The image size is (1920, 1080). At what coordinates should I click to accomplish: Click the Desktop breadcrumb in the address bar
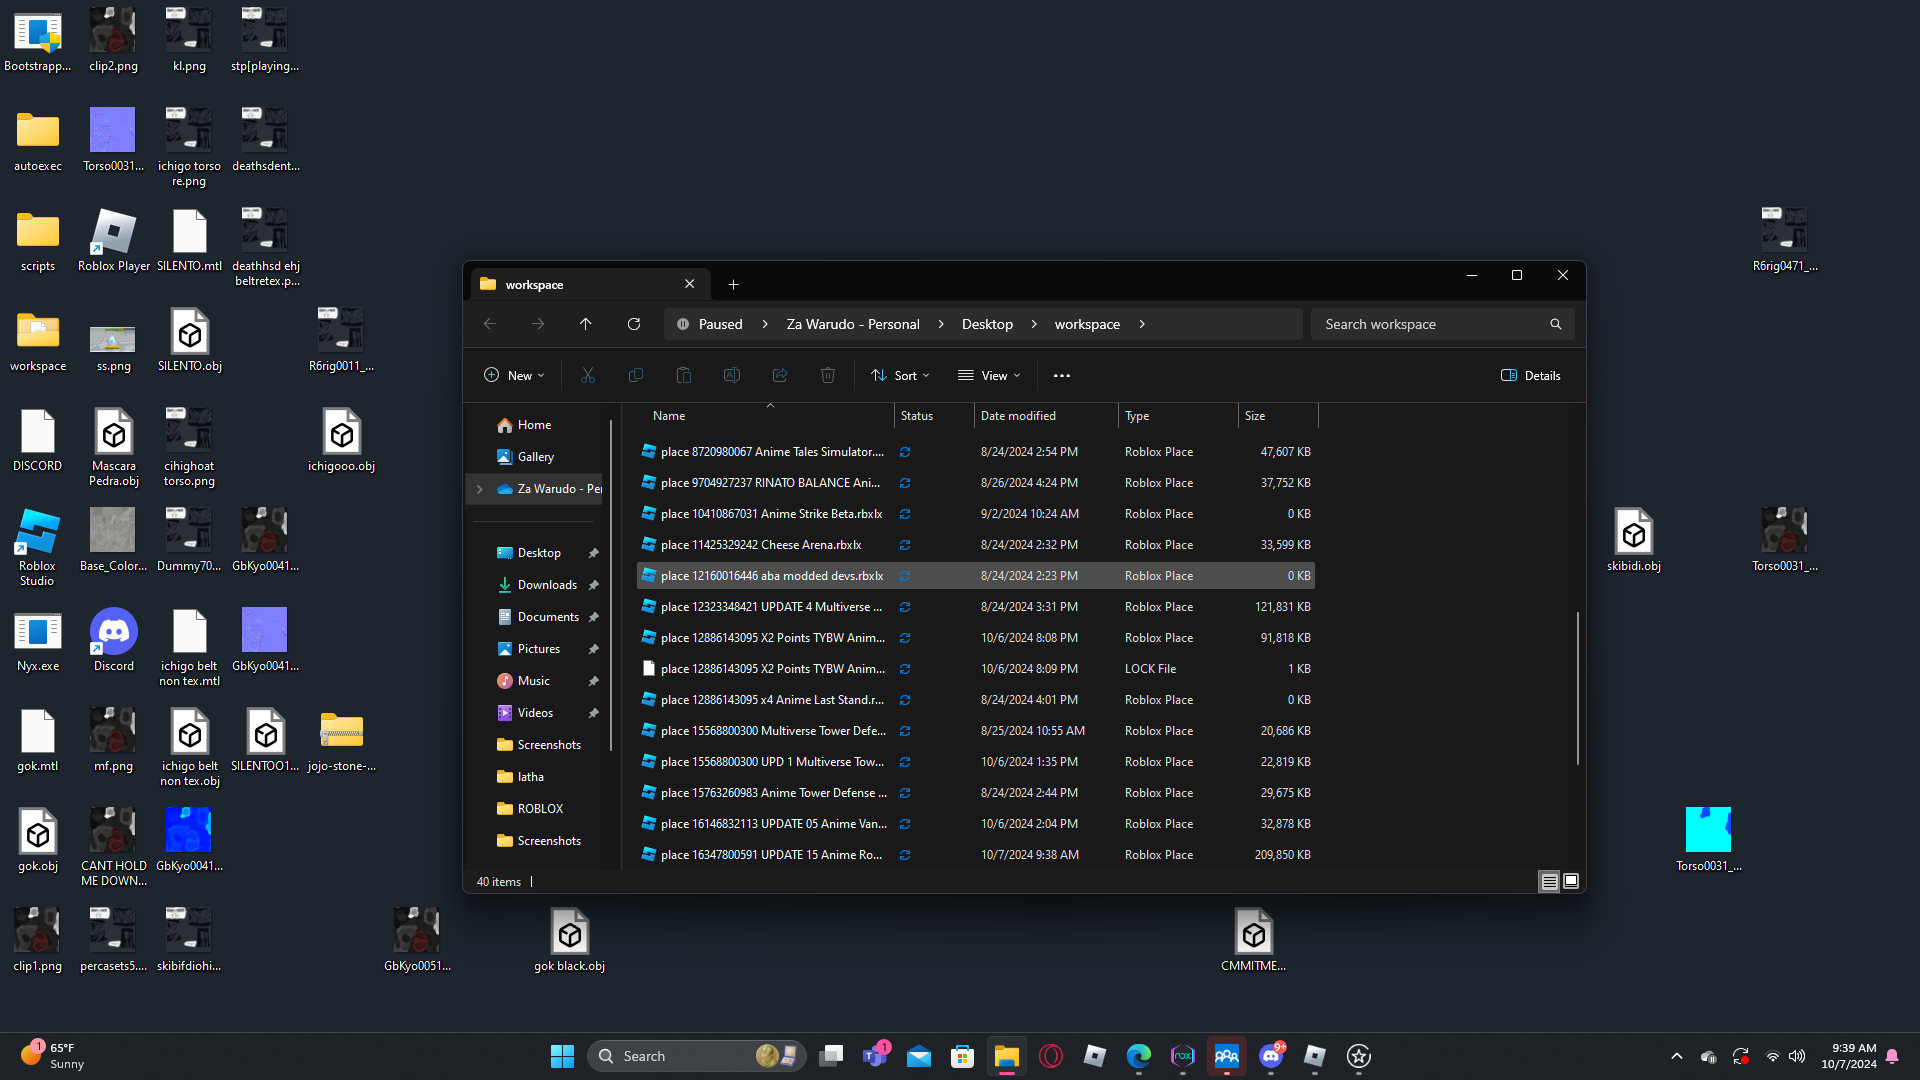(x=987, y=324)
